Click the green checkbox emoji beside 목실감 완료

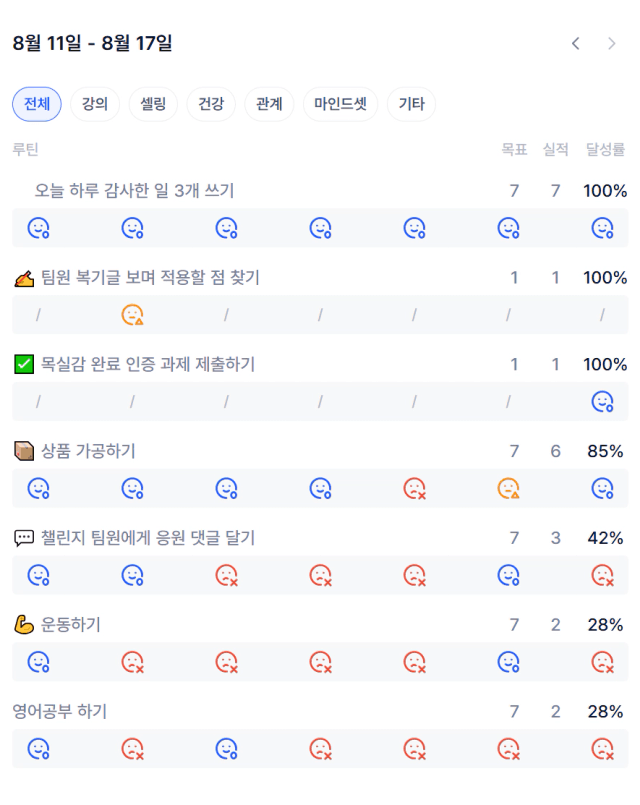click(24, 364)
